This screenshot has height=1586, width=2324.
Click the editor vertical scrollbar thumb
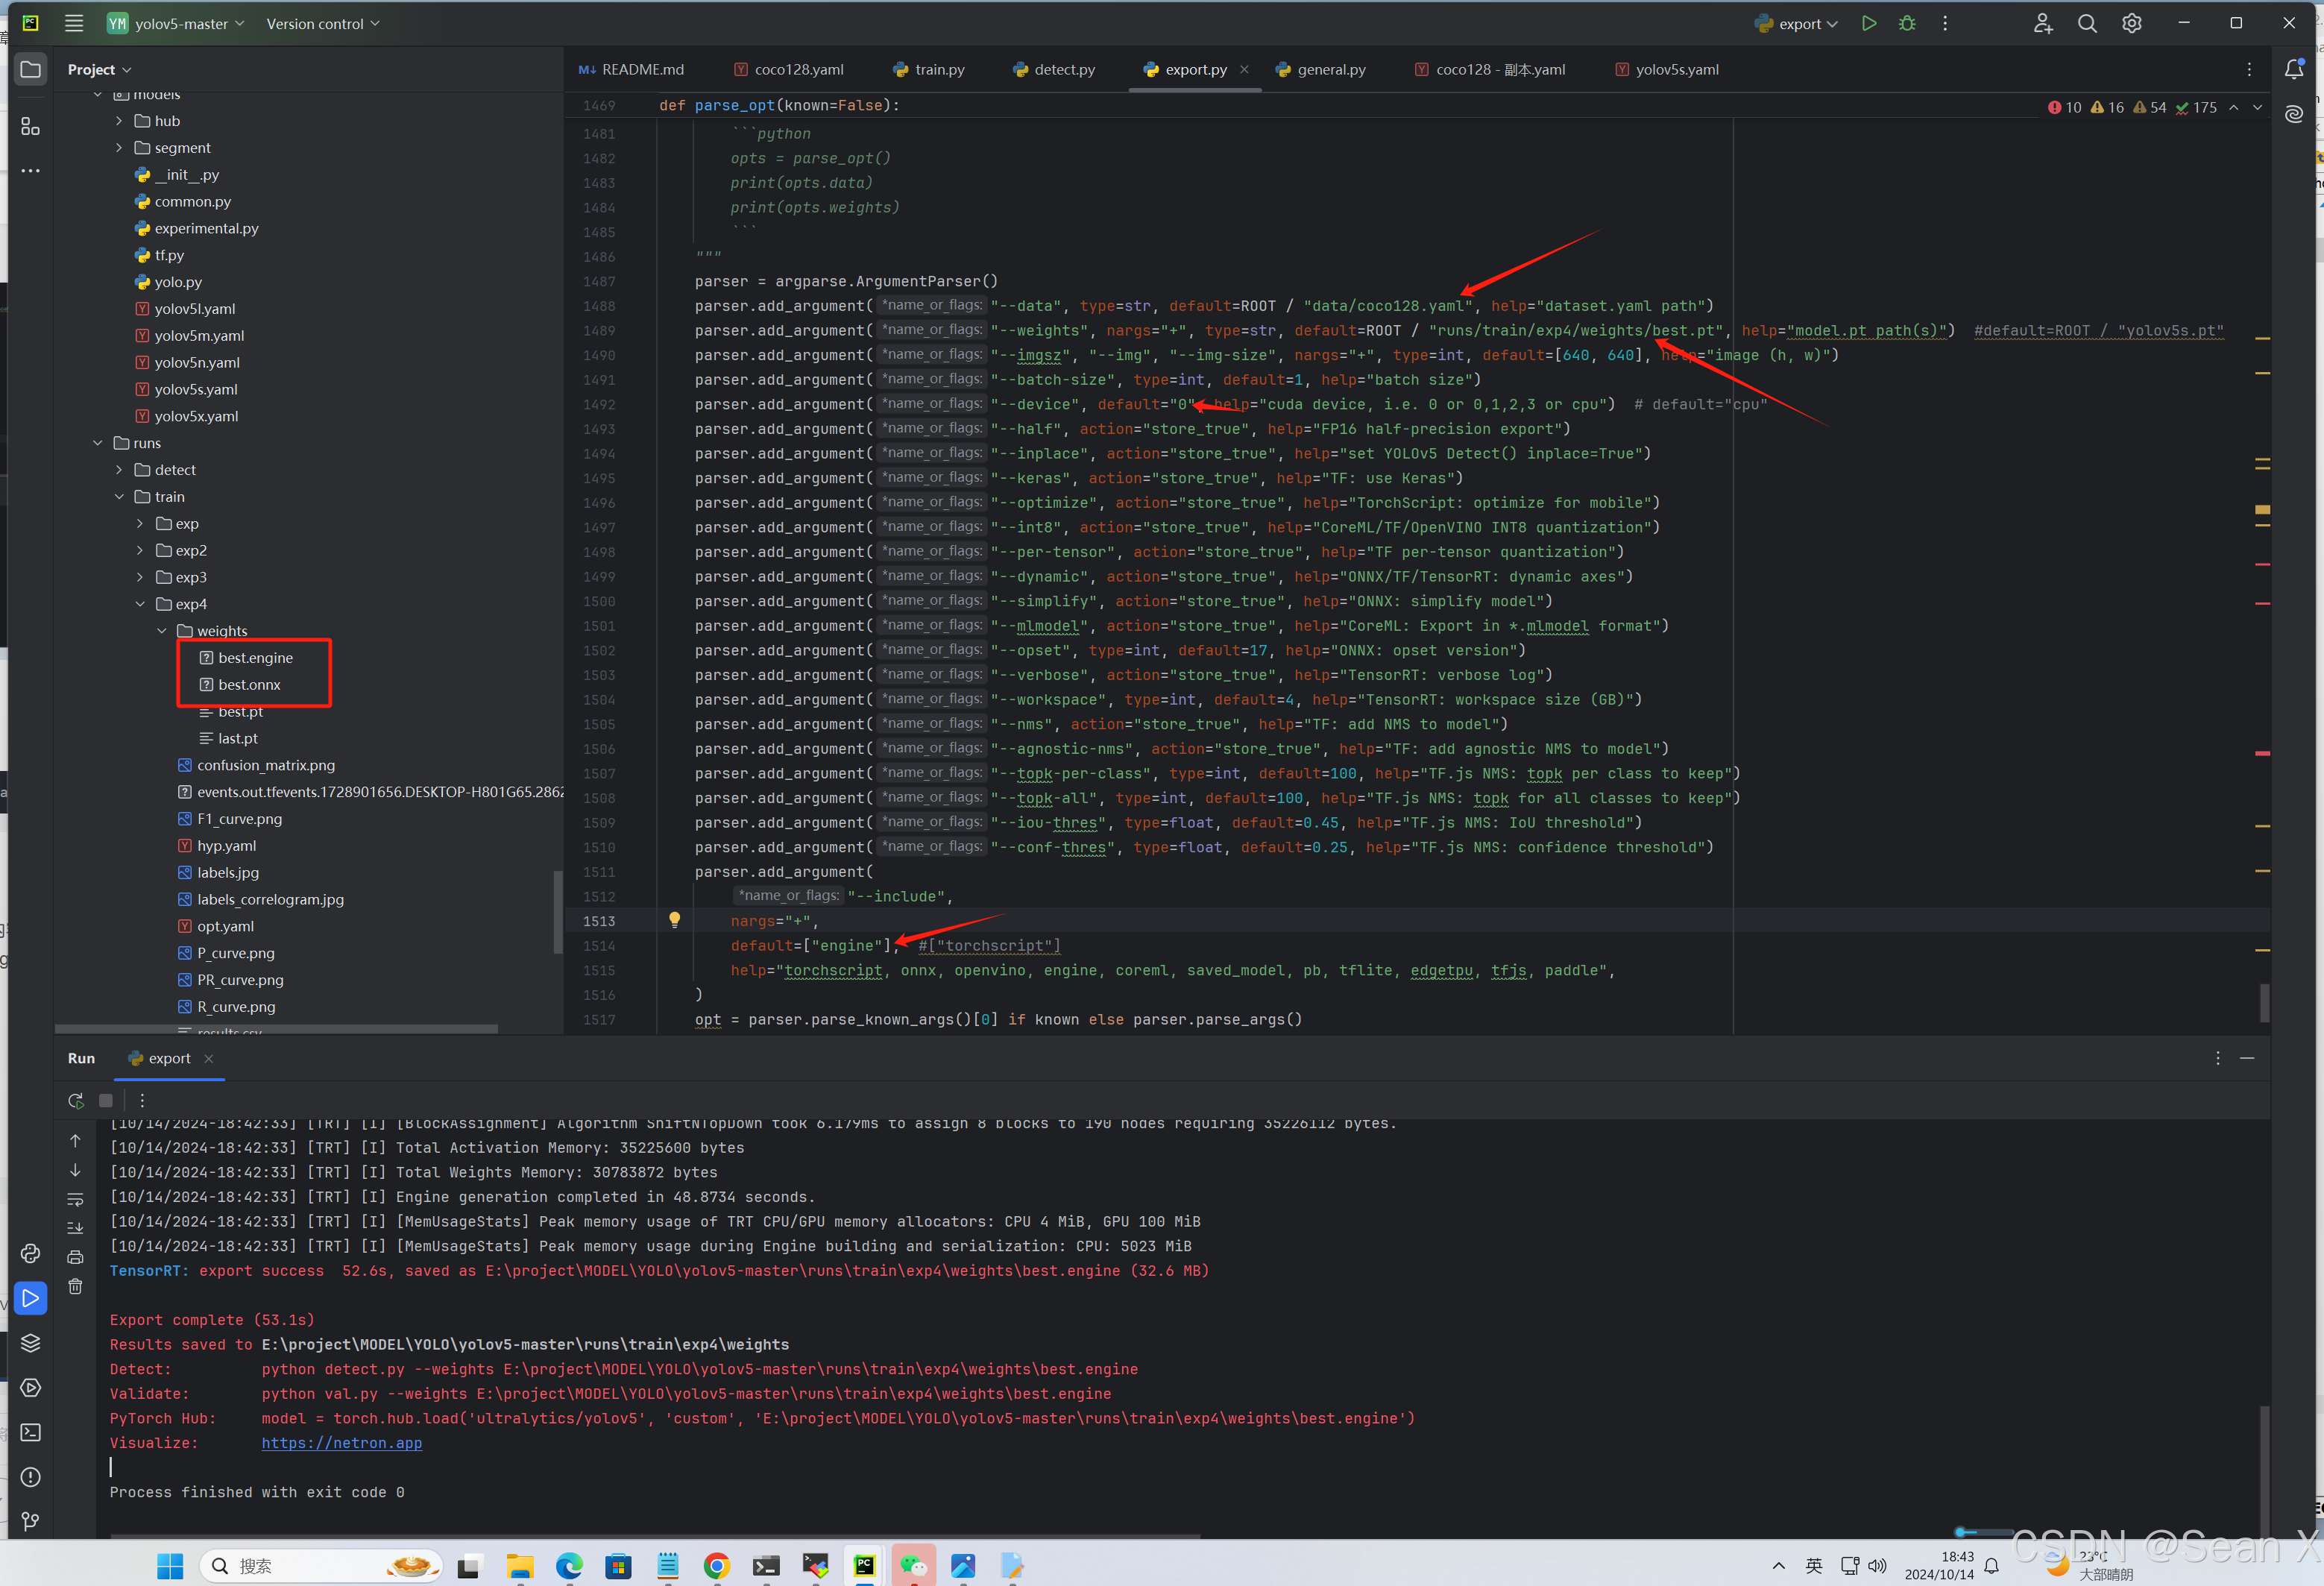(x=2264, y=1002)
